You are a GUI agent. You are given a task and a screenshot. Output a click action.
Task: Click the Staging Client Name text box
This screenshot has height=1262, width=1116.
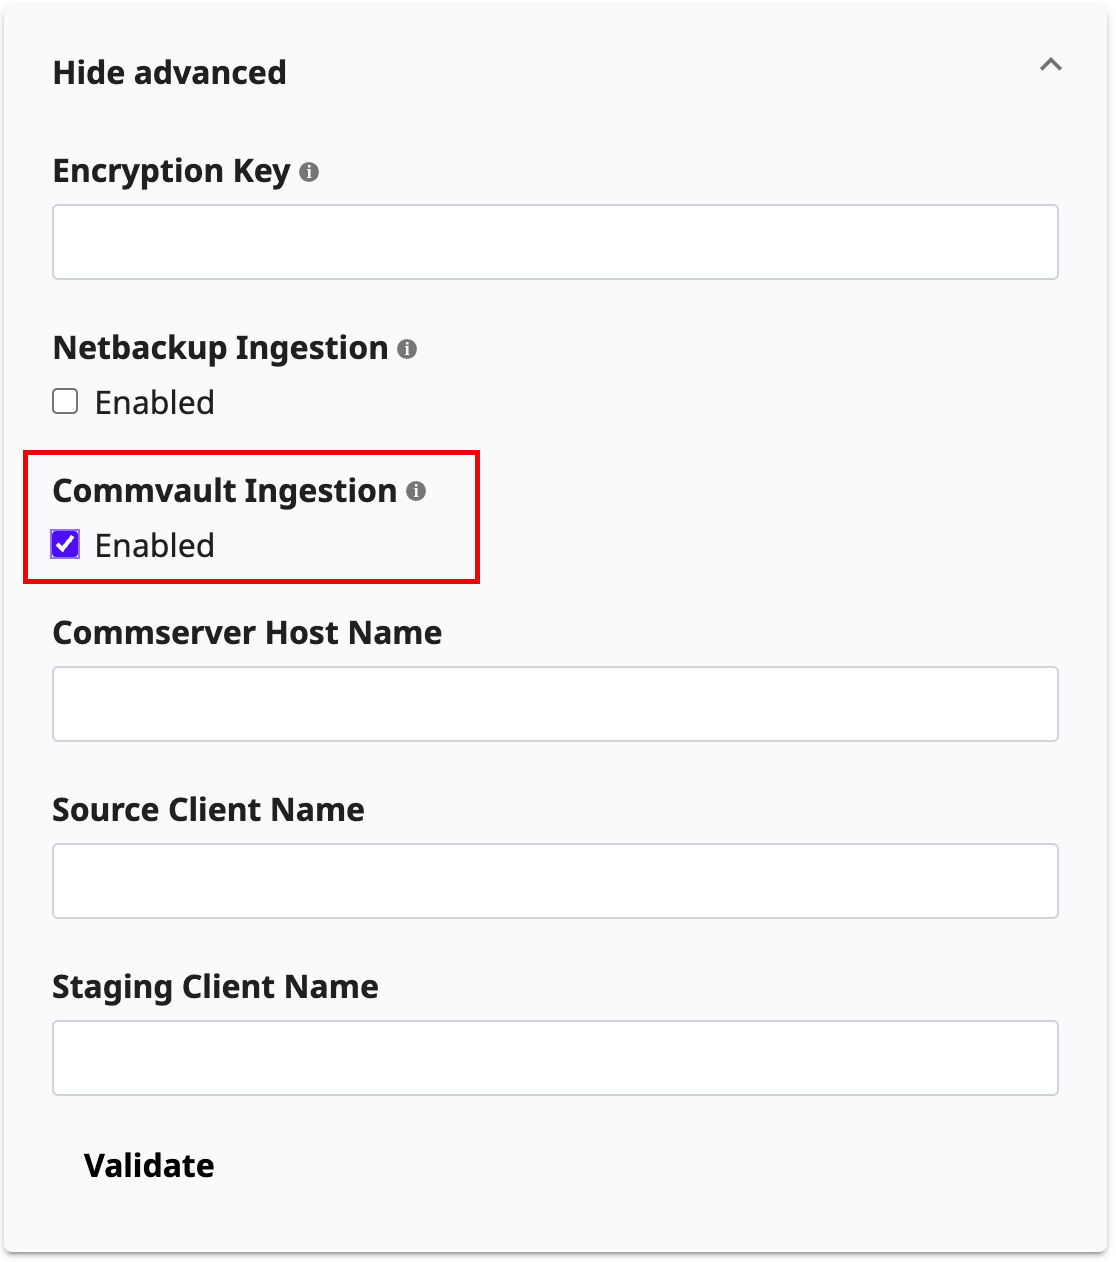pos(555,1057)
